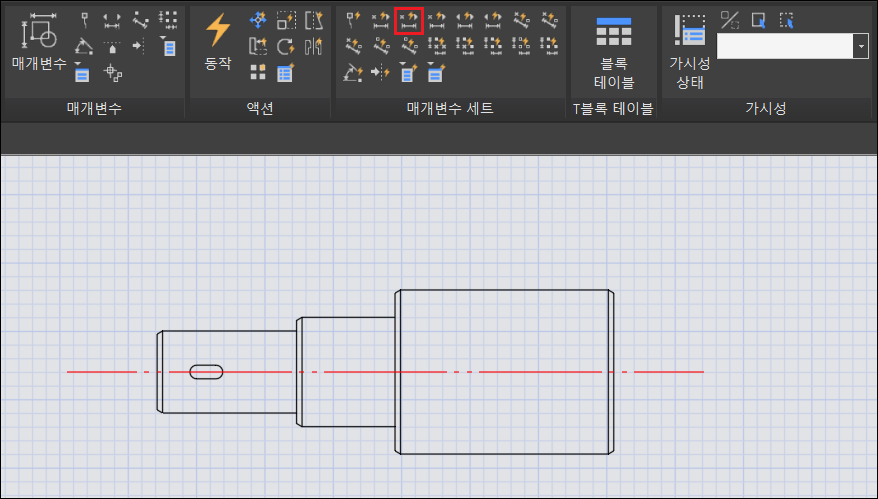Choose the Rotate action icon
This screenshot has height=499, width=878.
286,46
